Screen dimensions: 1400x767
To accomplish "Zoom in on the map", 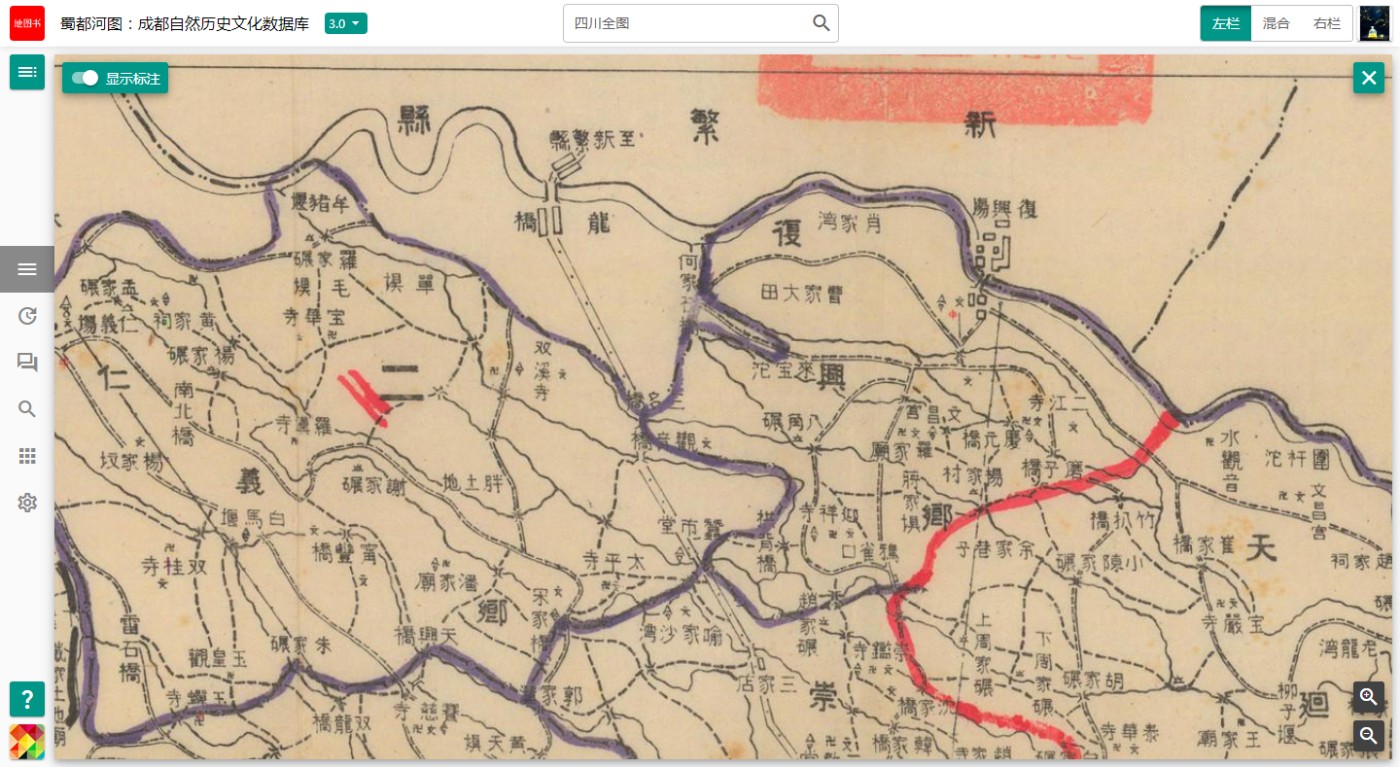I will [1369, 696].
